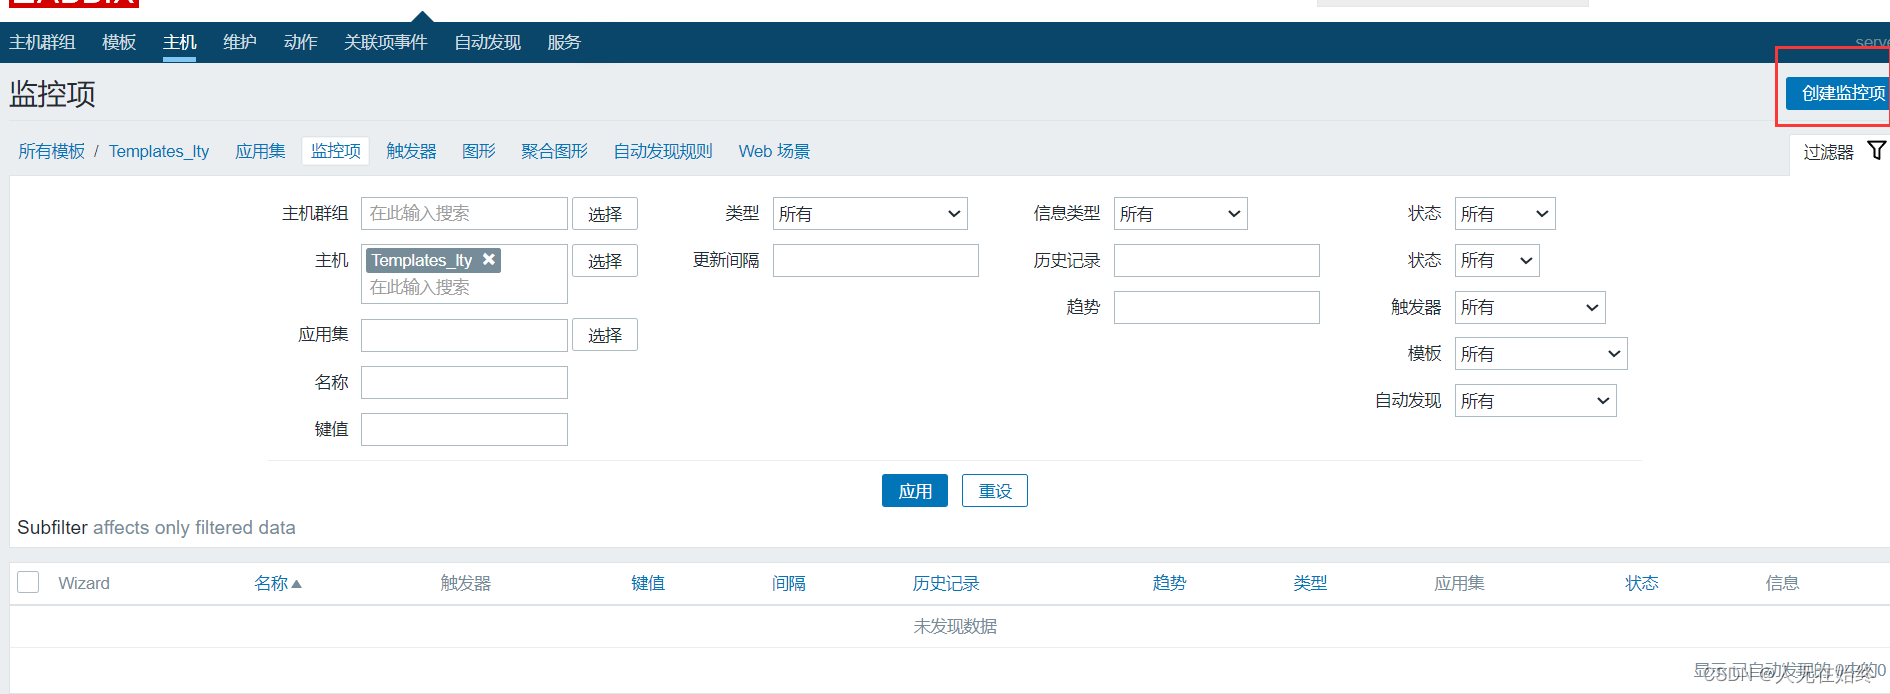Open the 模板 filter dropdown
The image size is (1890, 694).
(1541, 353)
